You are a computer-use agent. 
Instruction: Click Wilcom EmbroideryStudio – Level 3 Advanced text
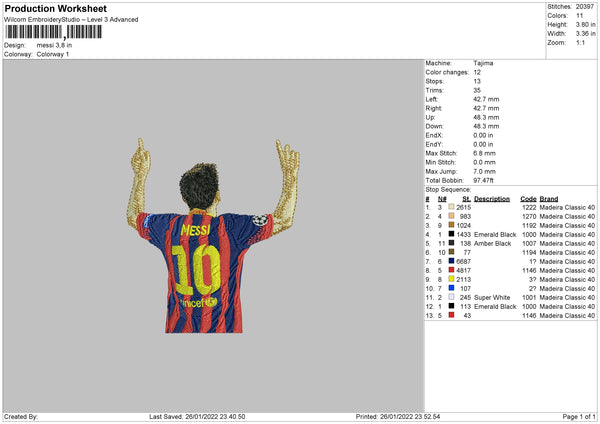click(71, 20)
